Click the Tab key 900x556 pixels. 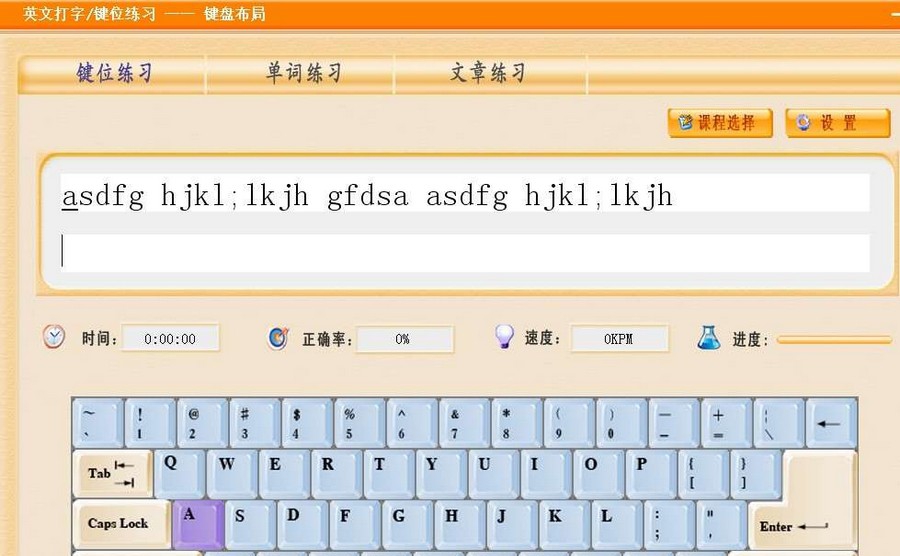[x=112, y=473]
